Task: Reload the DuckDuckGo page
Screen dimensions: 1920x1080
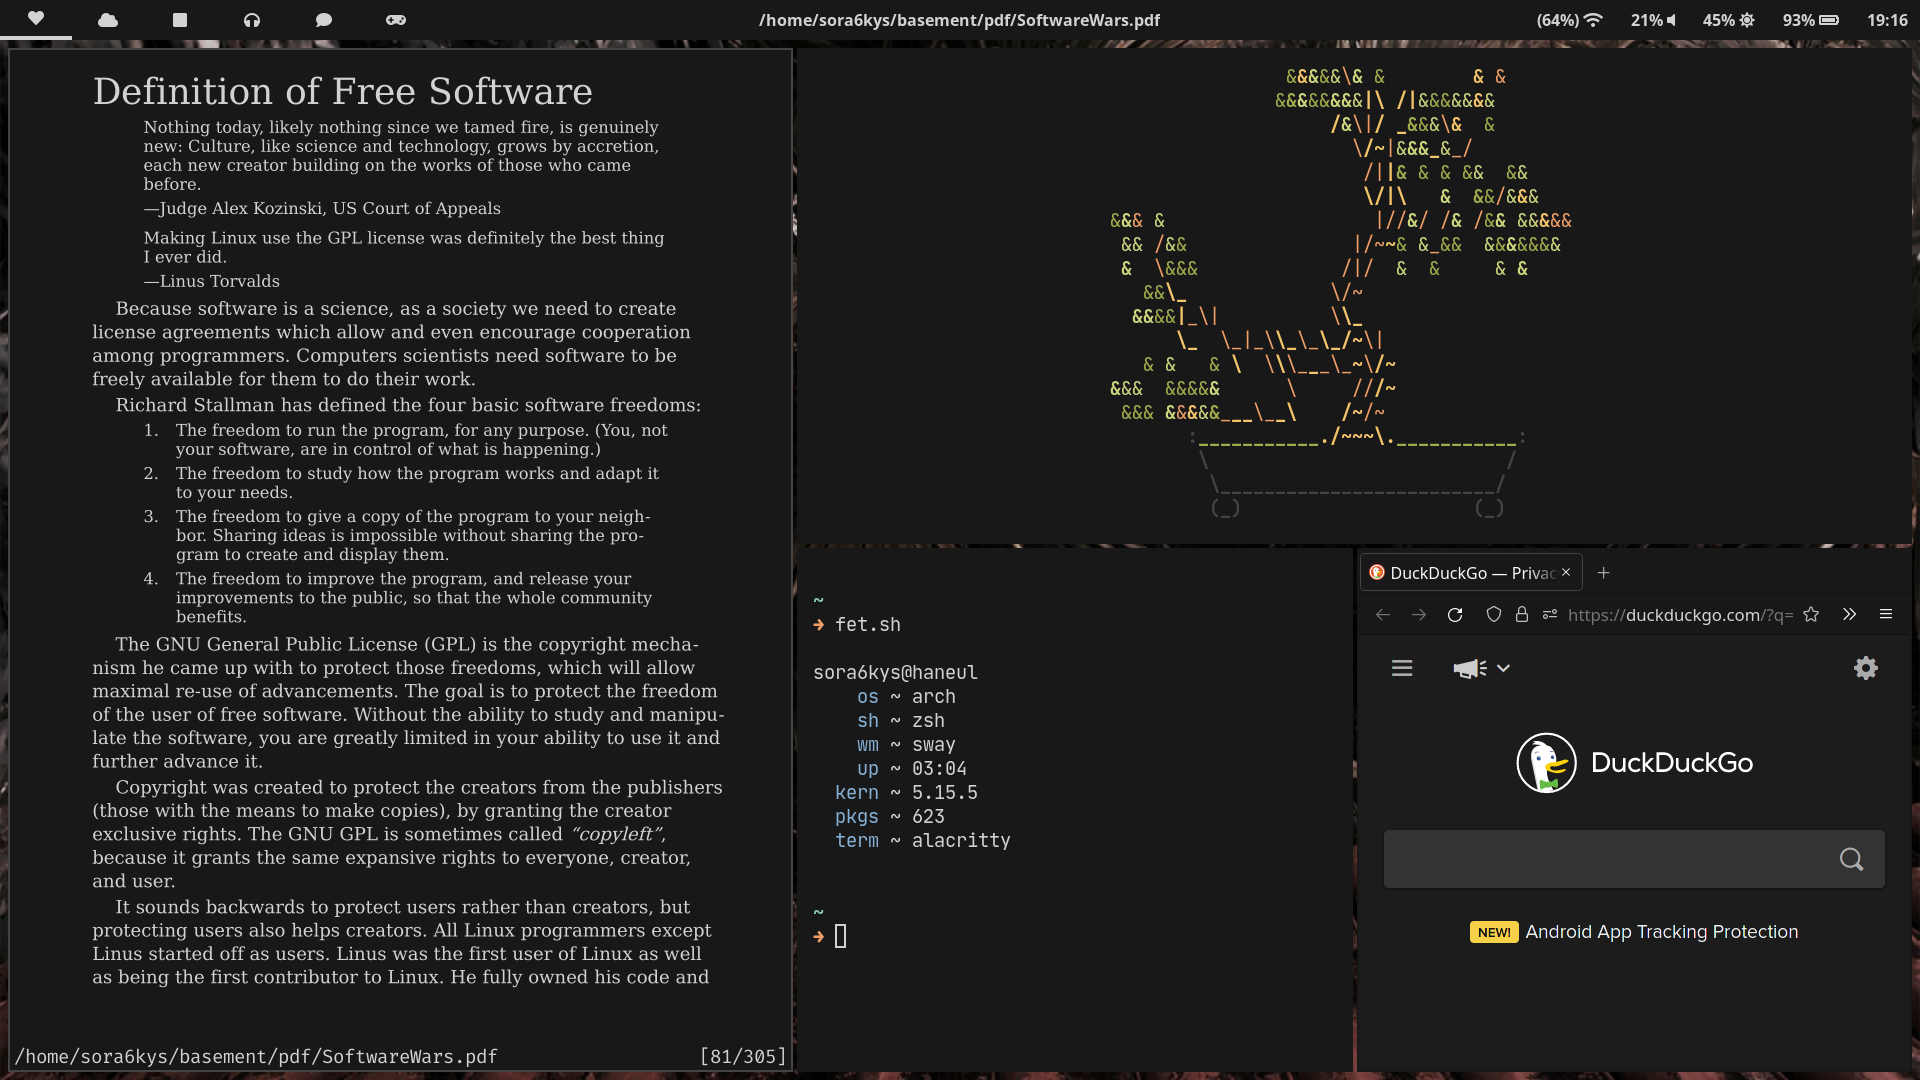Action: [x=1455, y=615]
